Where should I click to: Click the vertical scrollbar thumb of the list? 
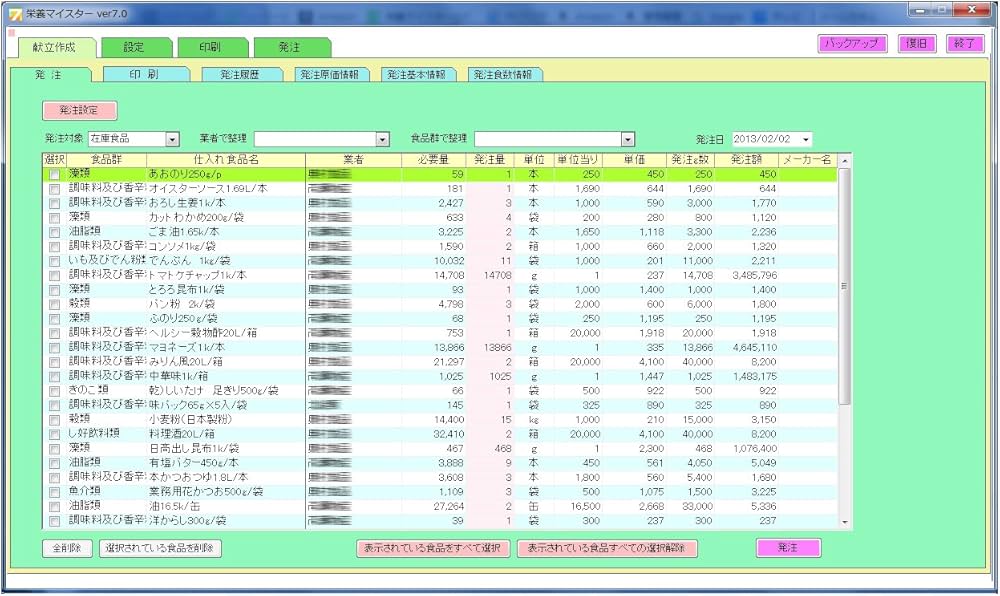coord(845,285)
